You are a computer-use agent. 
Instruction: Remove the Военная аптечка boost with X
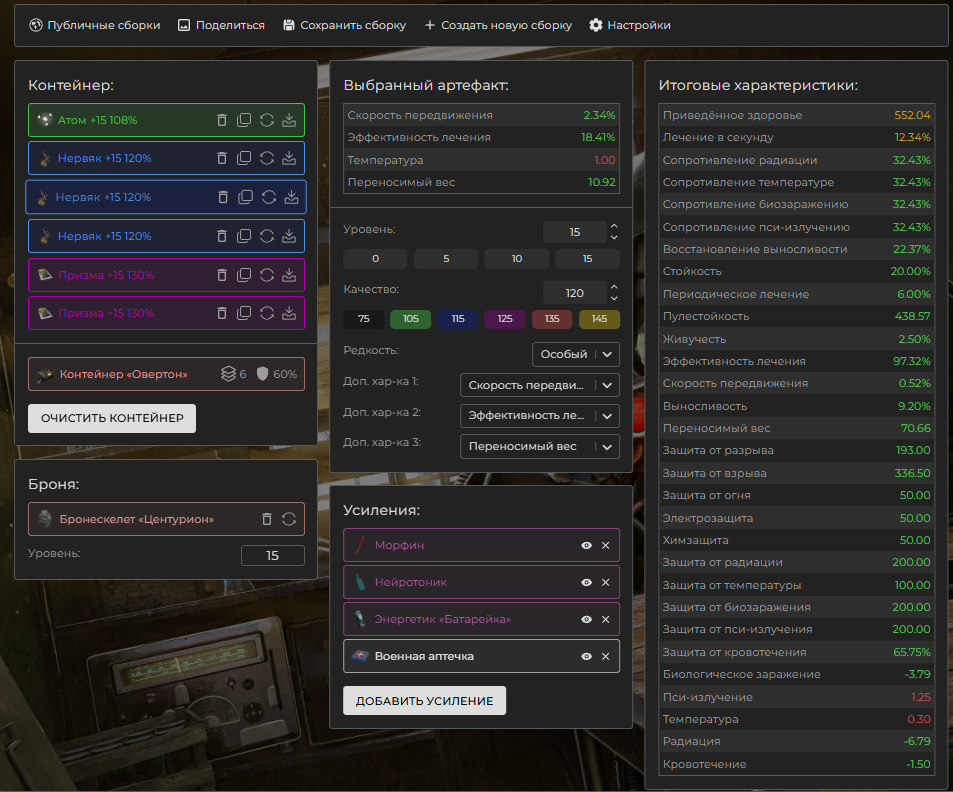click(x=605, y=656)
